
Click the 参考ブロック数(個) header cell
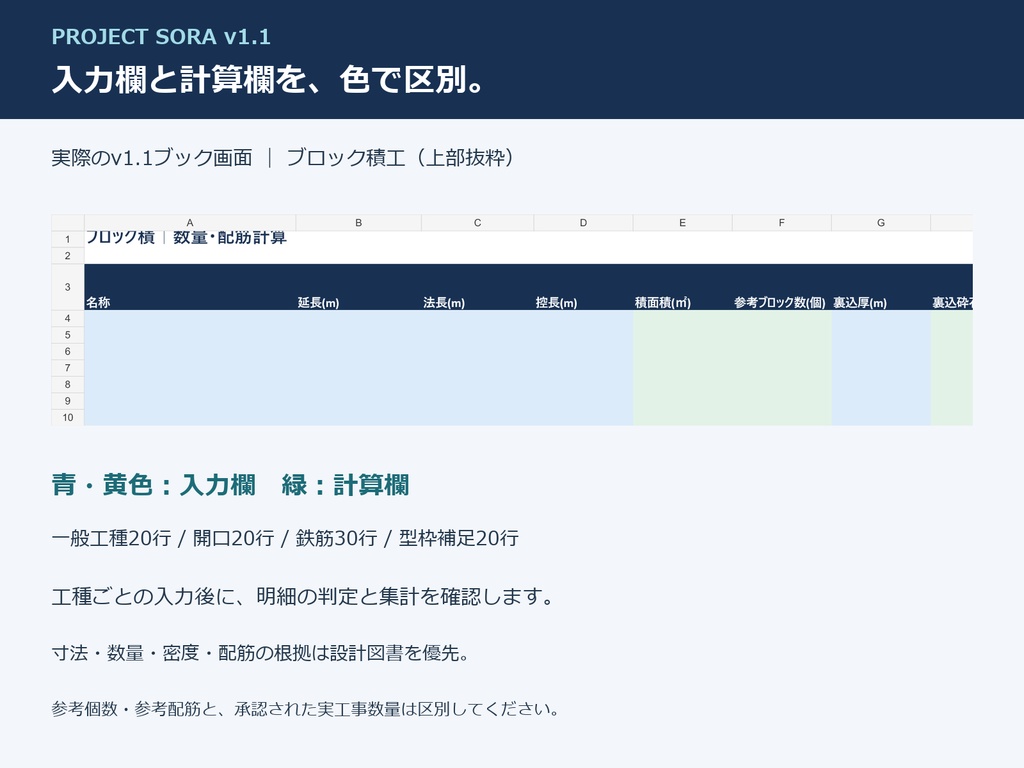pyautogui.click(x=782, y=287)
